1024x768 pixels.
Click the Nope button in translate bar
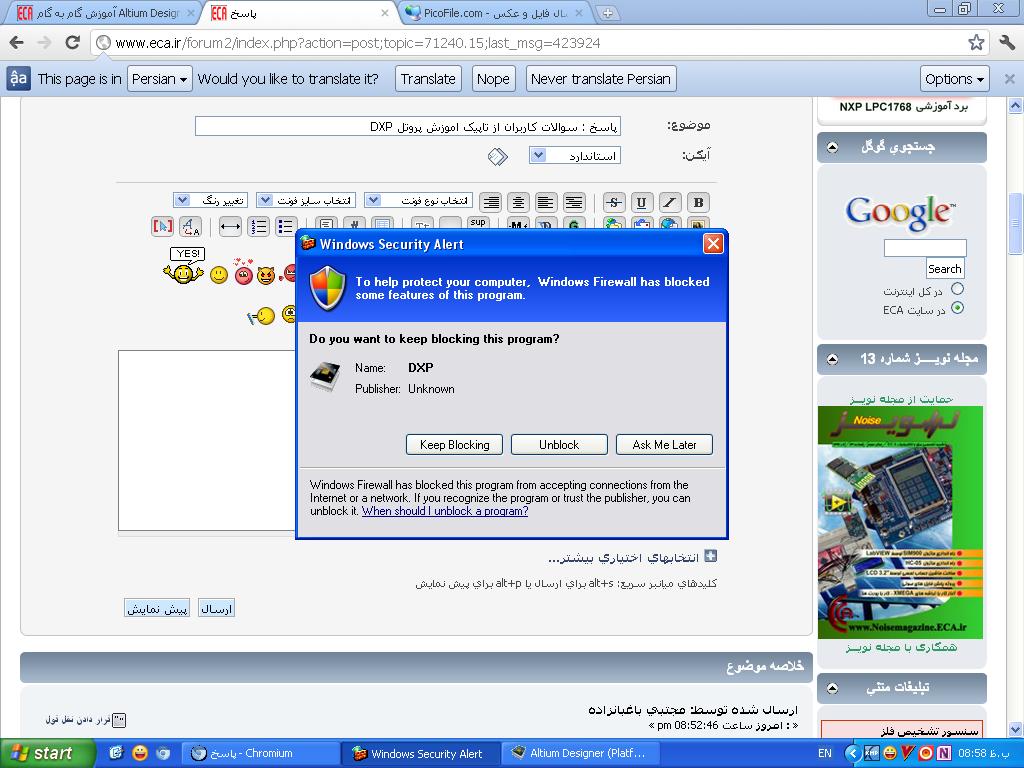(493, 79)
